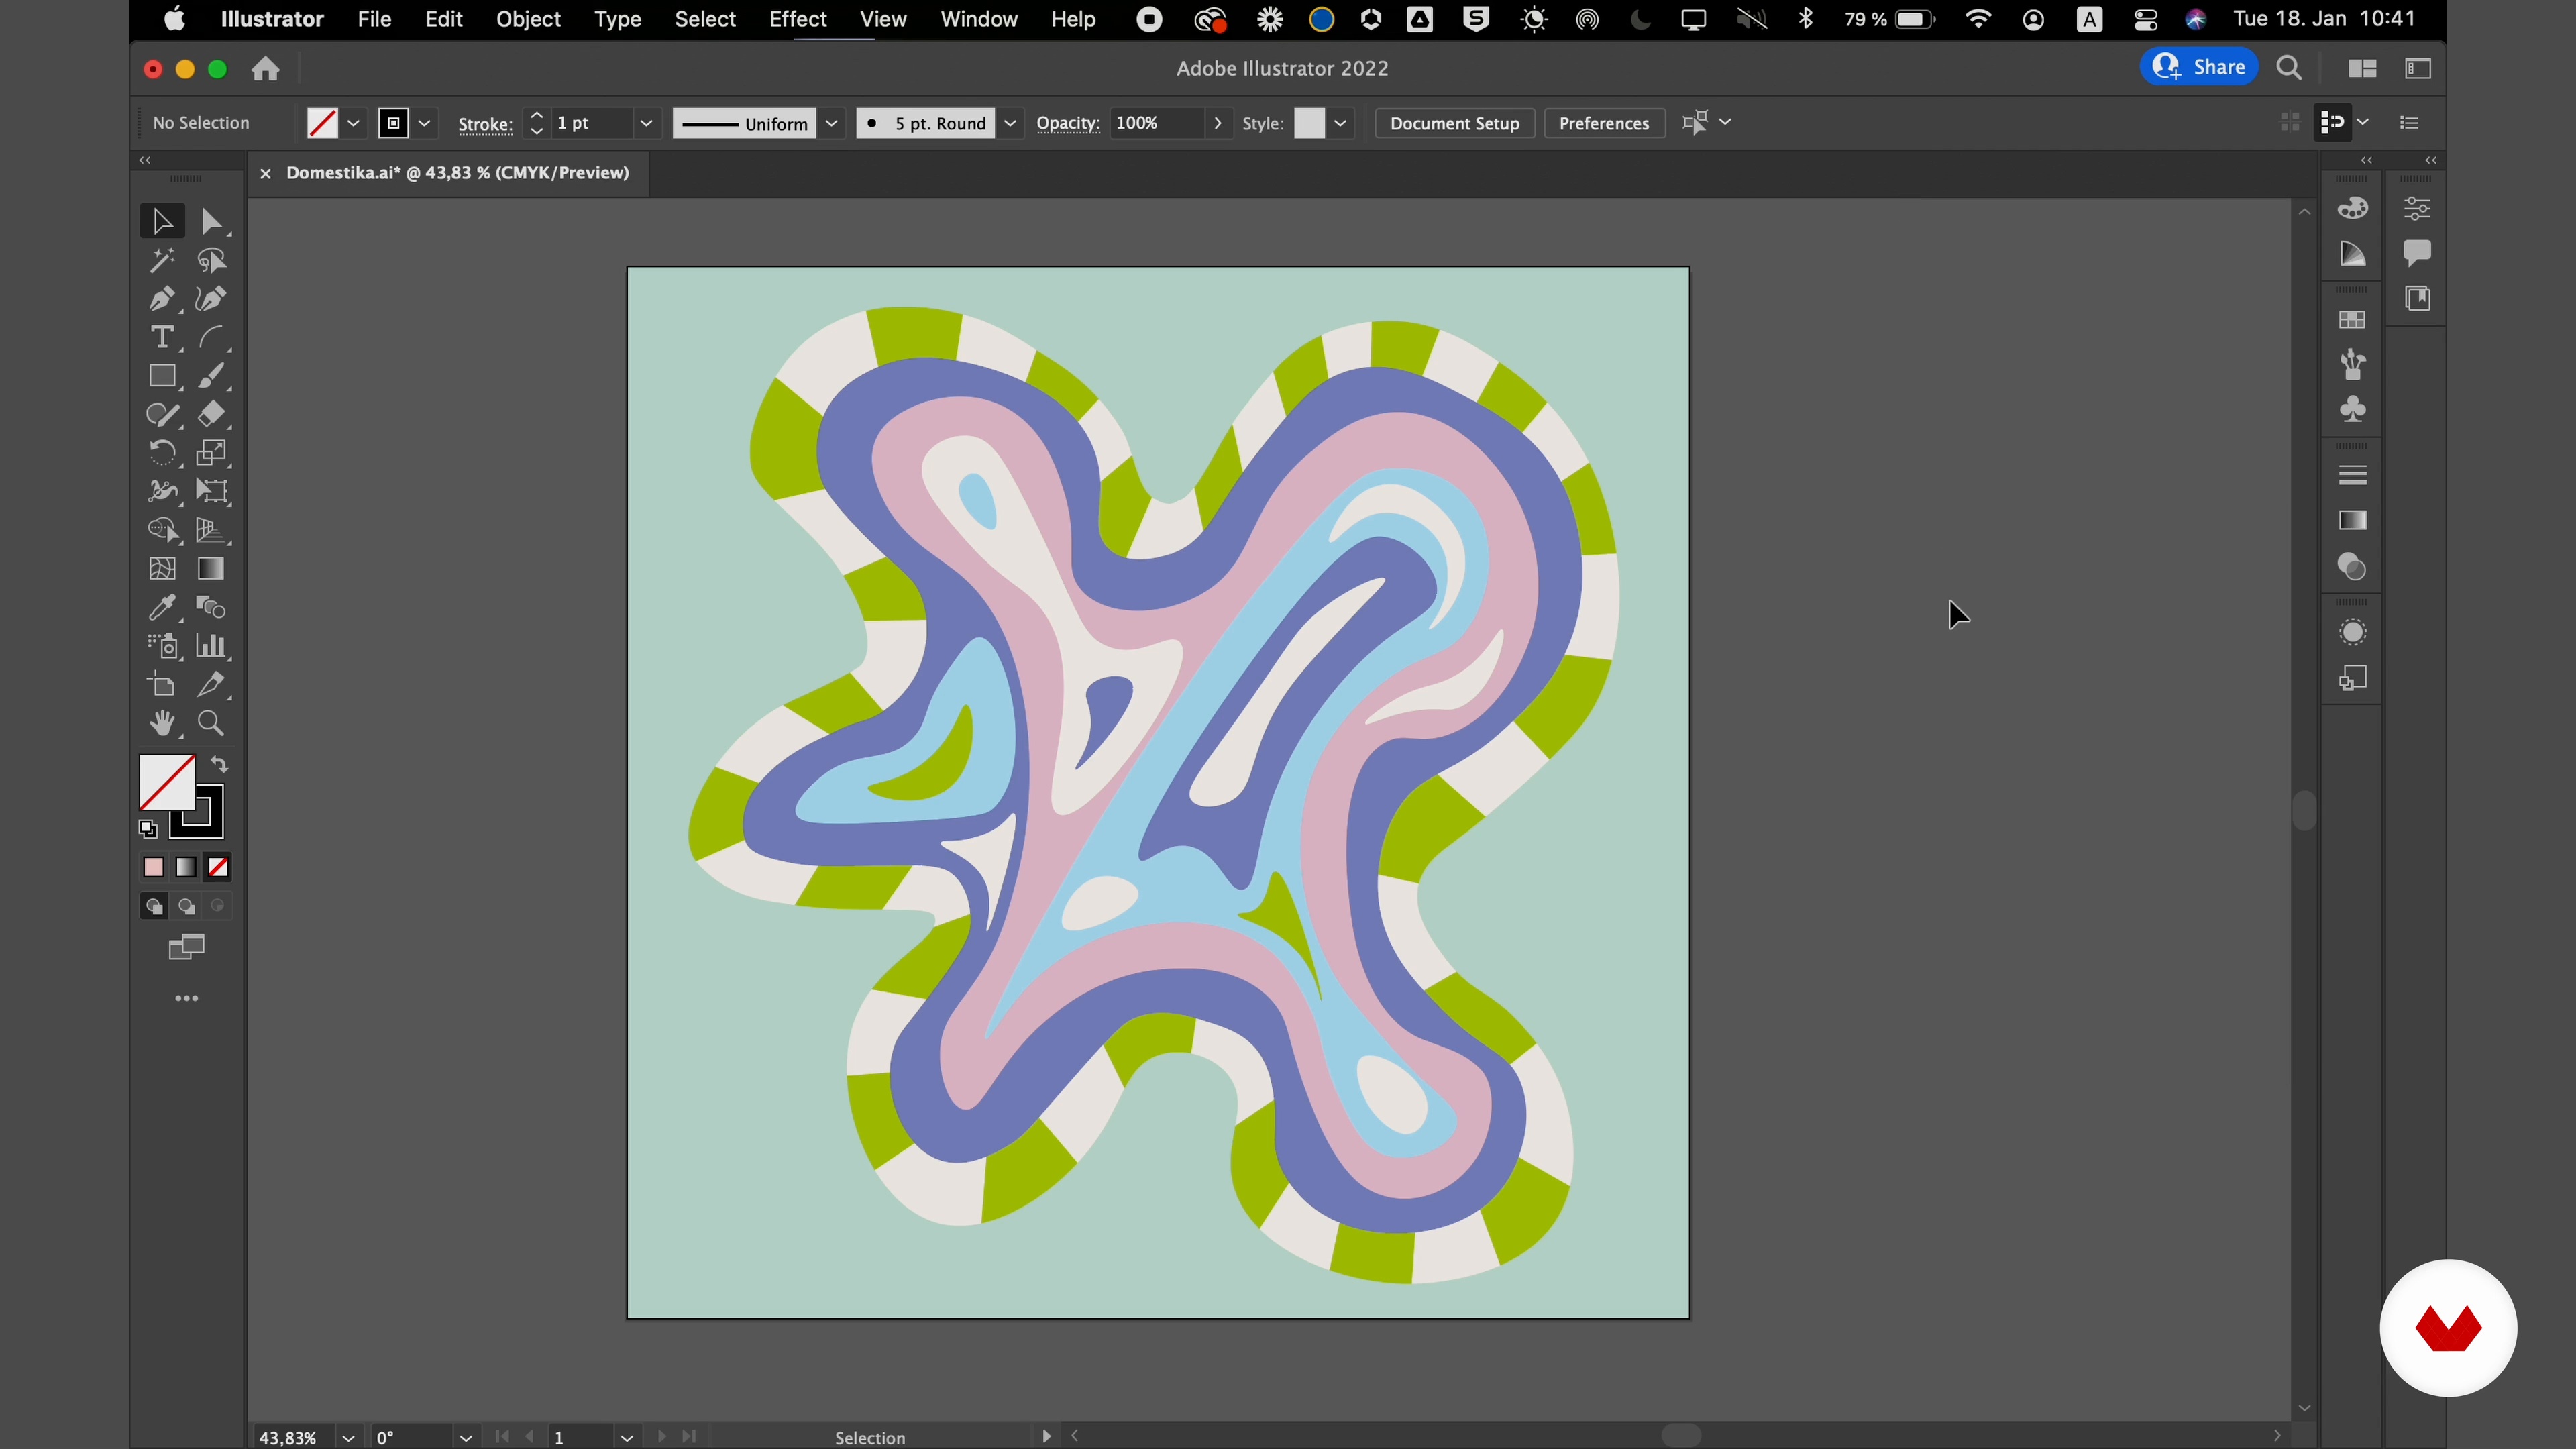Viewport: 2576px width, 1449px height.
Task: Open the Window menu
Action: point(978,20)
